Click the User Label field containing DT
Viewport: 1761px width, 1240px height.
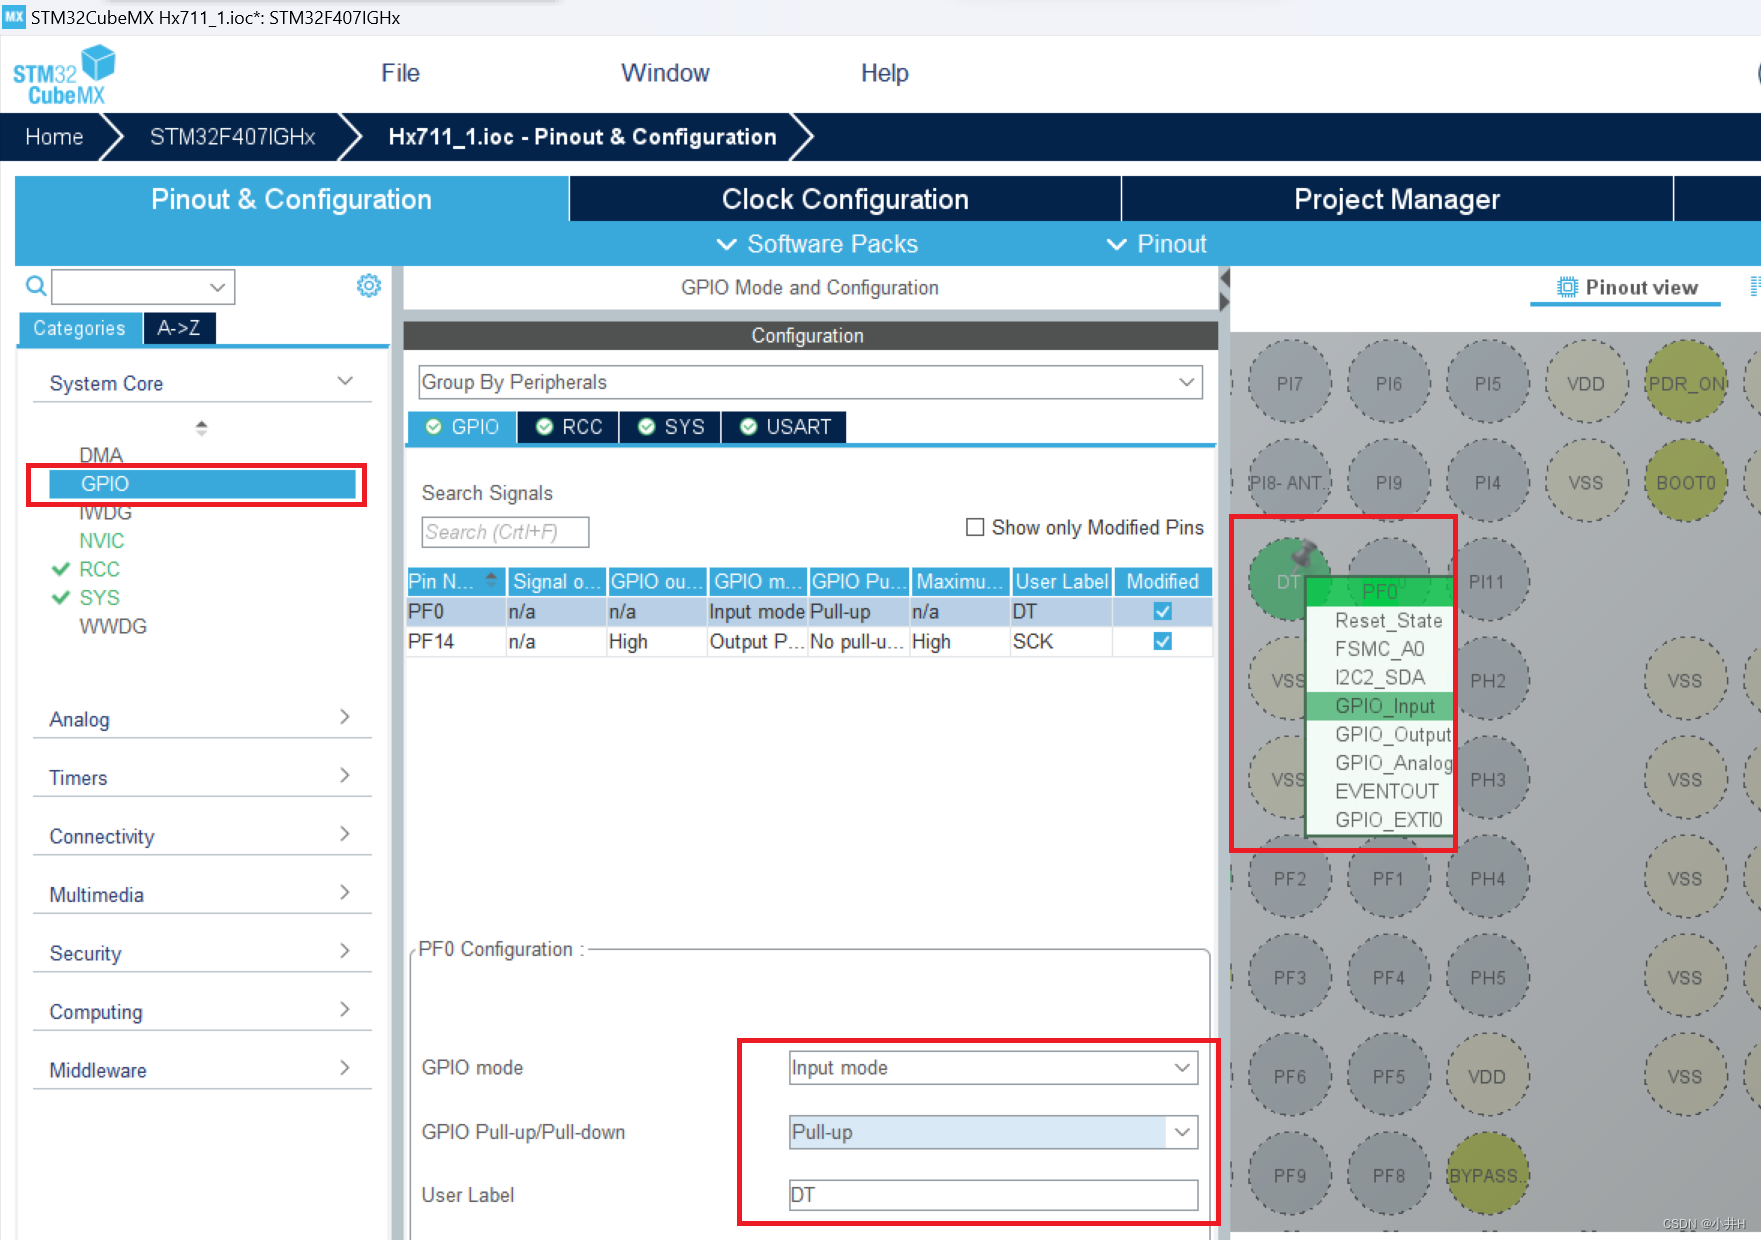994,1195
